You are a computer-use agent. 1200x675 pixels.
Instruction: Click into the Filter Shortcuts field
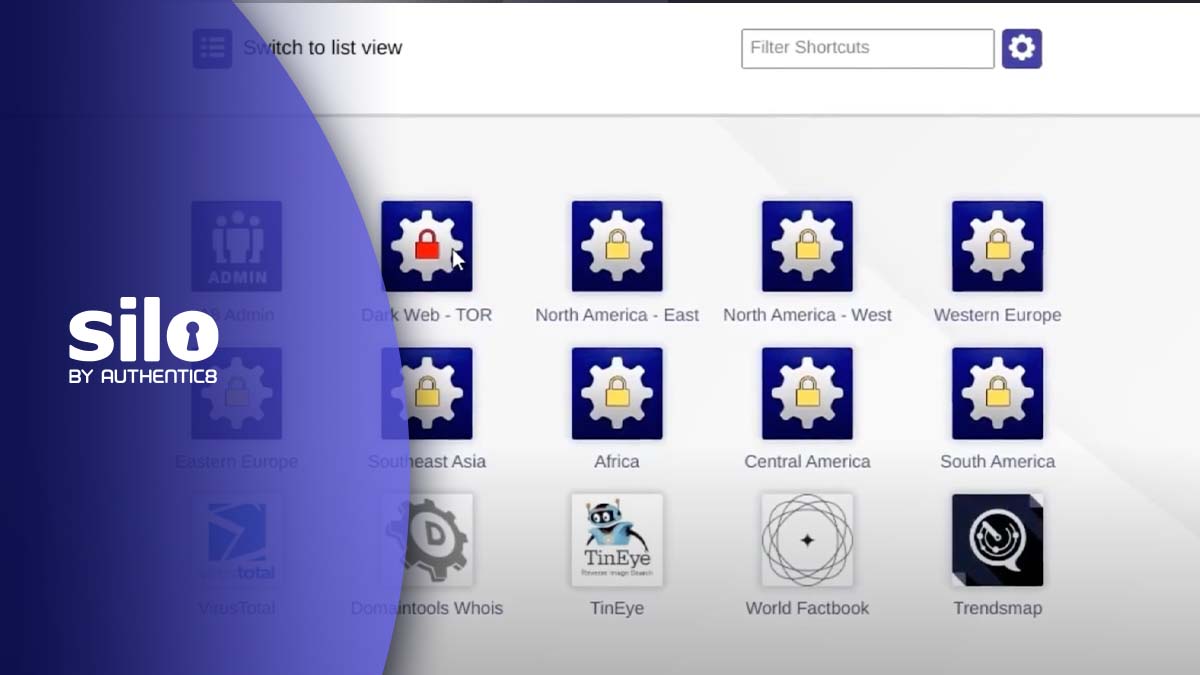[868, 48]
